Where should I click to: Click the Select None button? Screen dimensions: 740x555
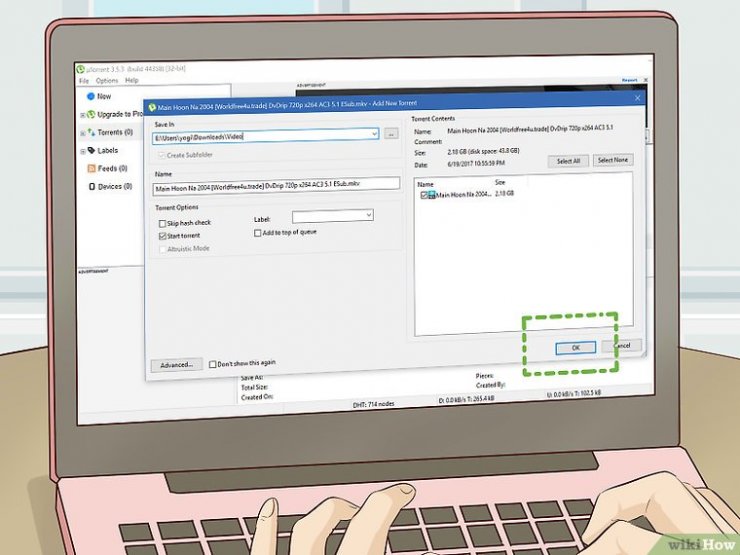(613, 160)
